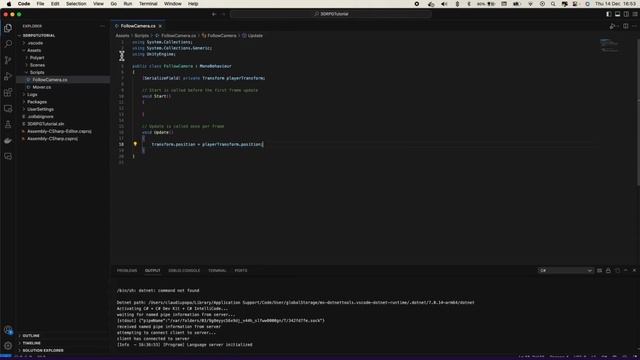Click the lightbulb code action icon
This screenshot has width=640, height=360.
coord(135,144)
